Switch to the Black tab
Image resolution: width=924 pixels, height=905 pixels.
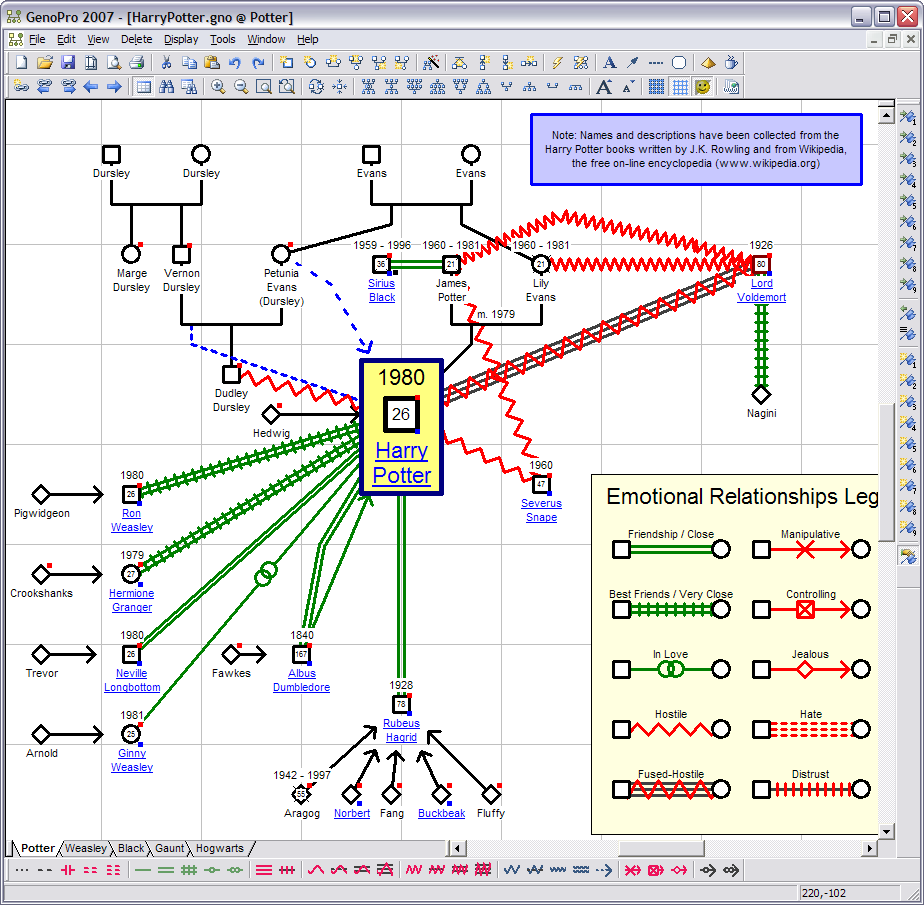(131, 848)
